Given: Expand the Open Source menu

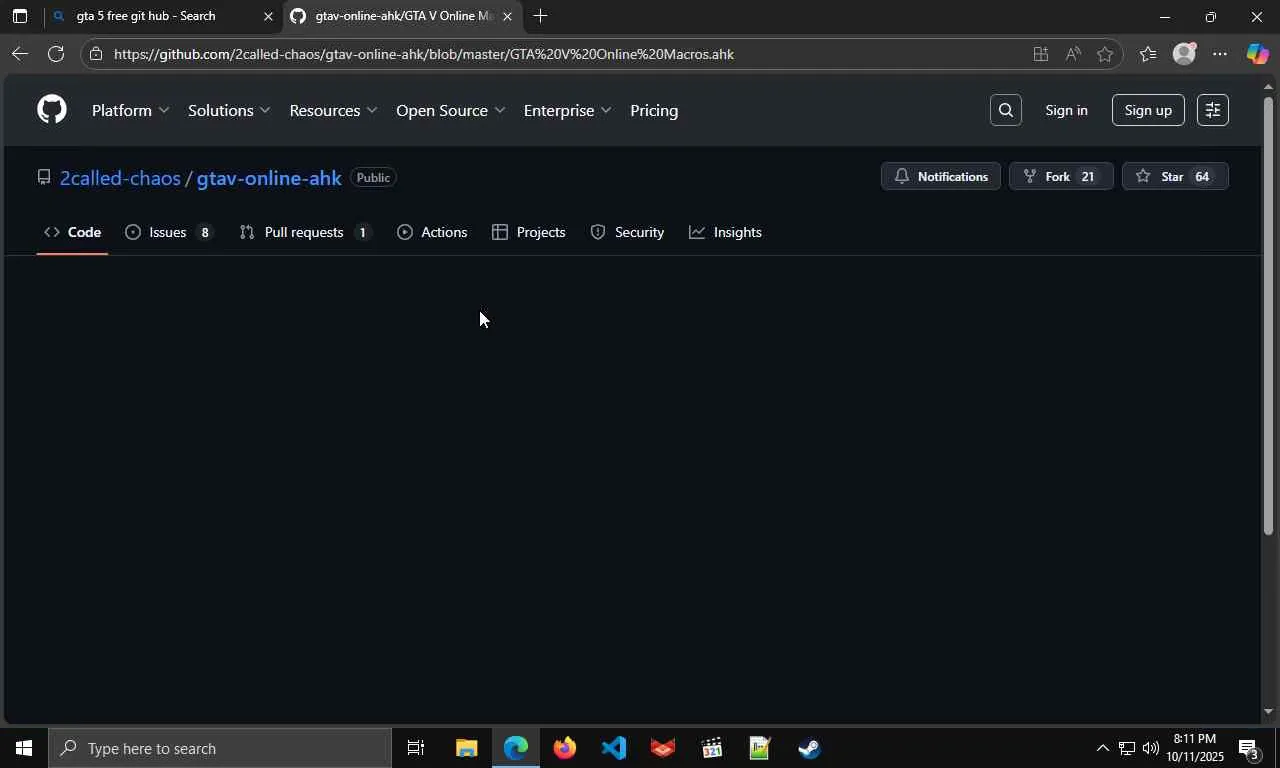Looking at the screenshot, I should (x=450, y=110).
